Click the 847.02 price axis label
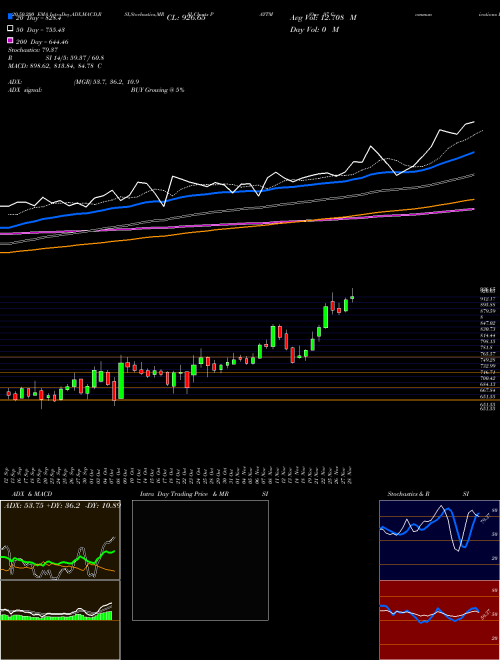Viewport: 500px width, 660px height. [487, 323]
